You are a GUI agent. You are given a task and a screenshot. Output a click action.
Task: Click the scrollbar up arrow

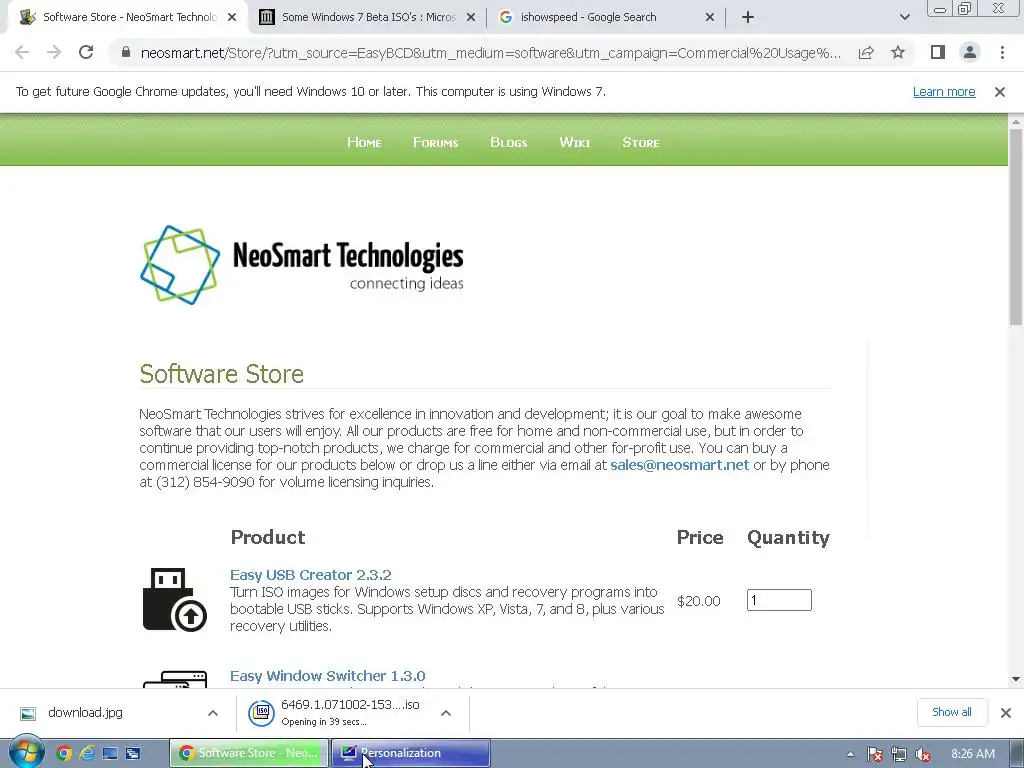point(1016,121)
